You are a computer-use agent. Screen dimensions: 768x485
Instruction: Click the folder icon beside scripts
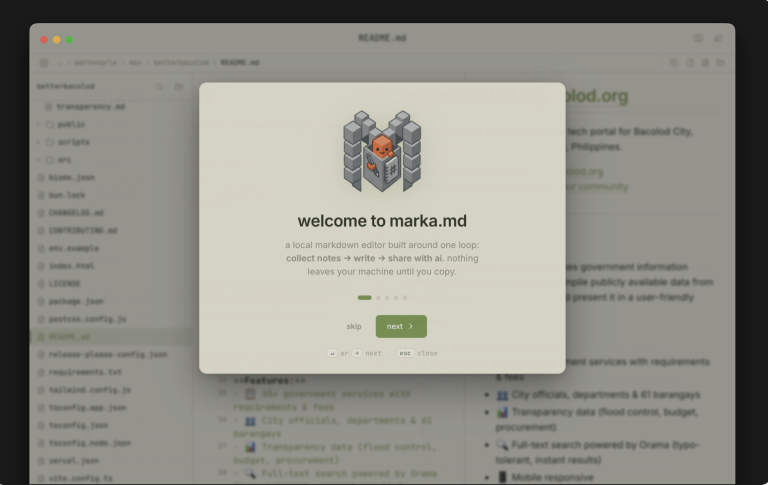pos(49,142)
